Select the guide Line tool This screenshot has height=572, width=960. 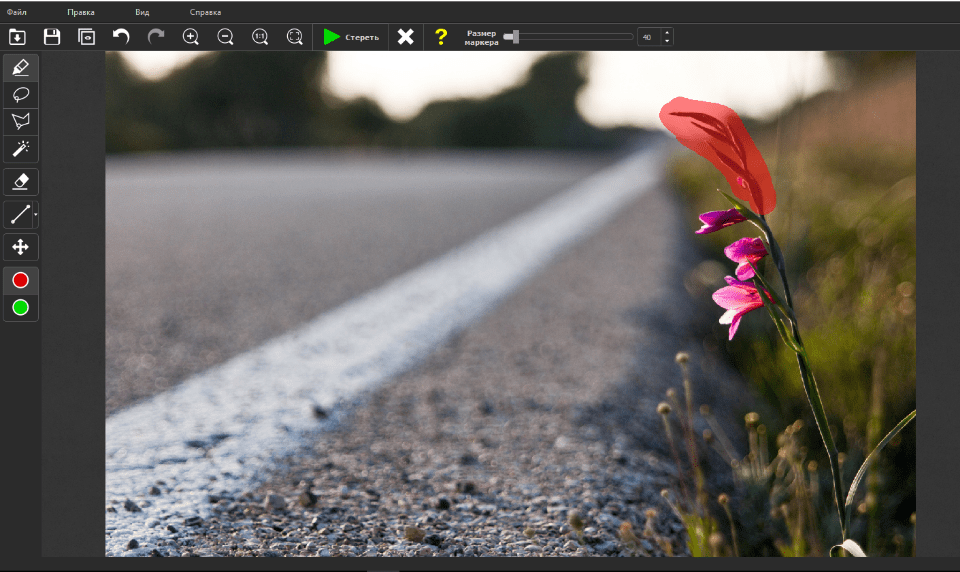click(19, 214)
